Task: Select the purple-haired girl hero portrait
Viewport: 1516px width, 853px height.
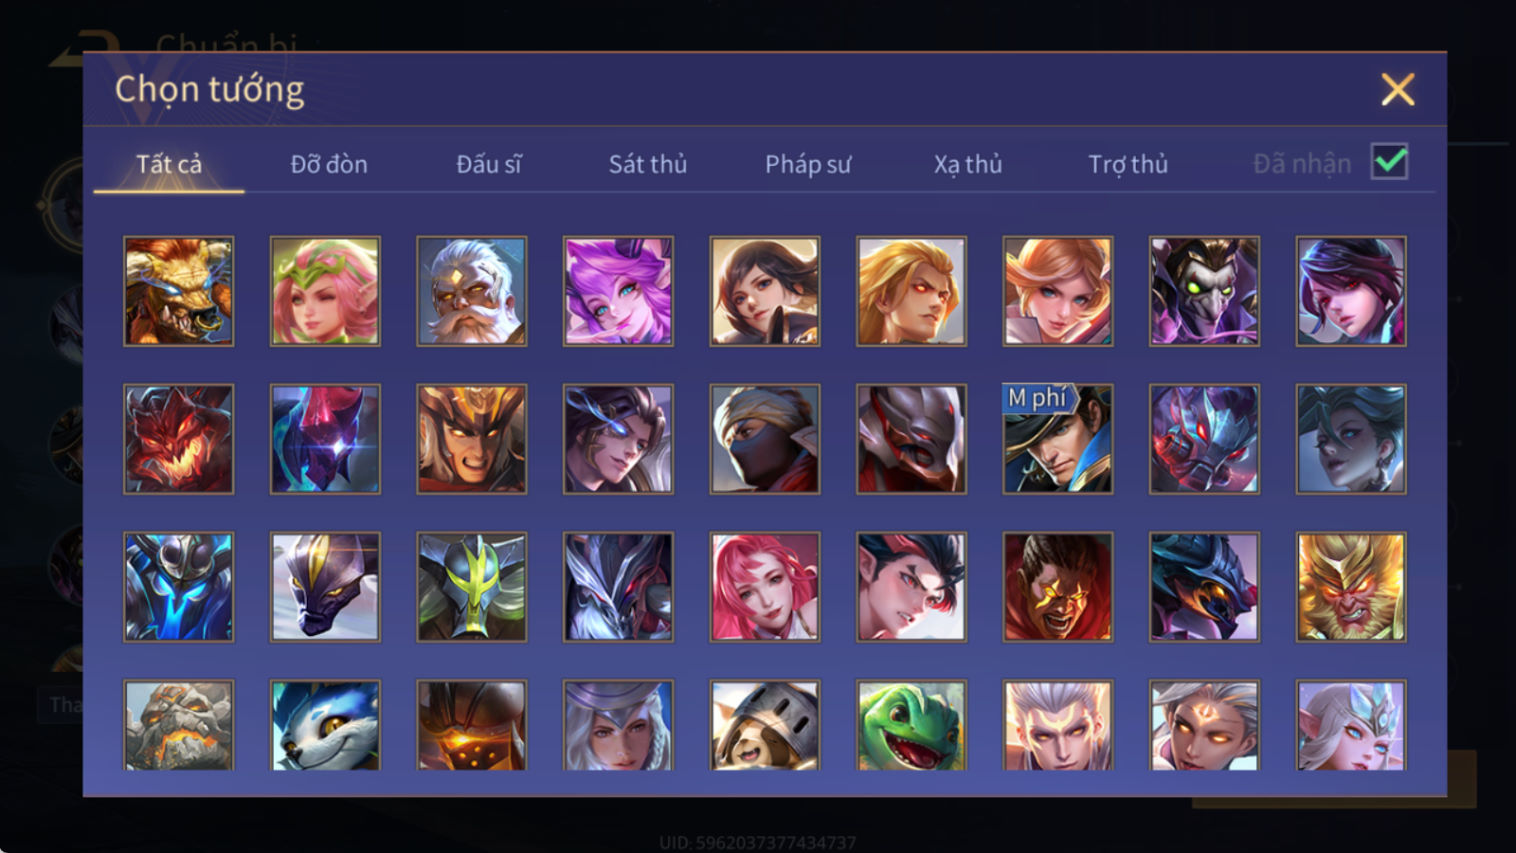Action: click(618, 291)
